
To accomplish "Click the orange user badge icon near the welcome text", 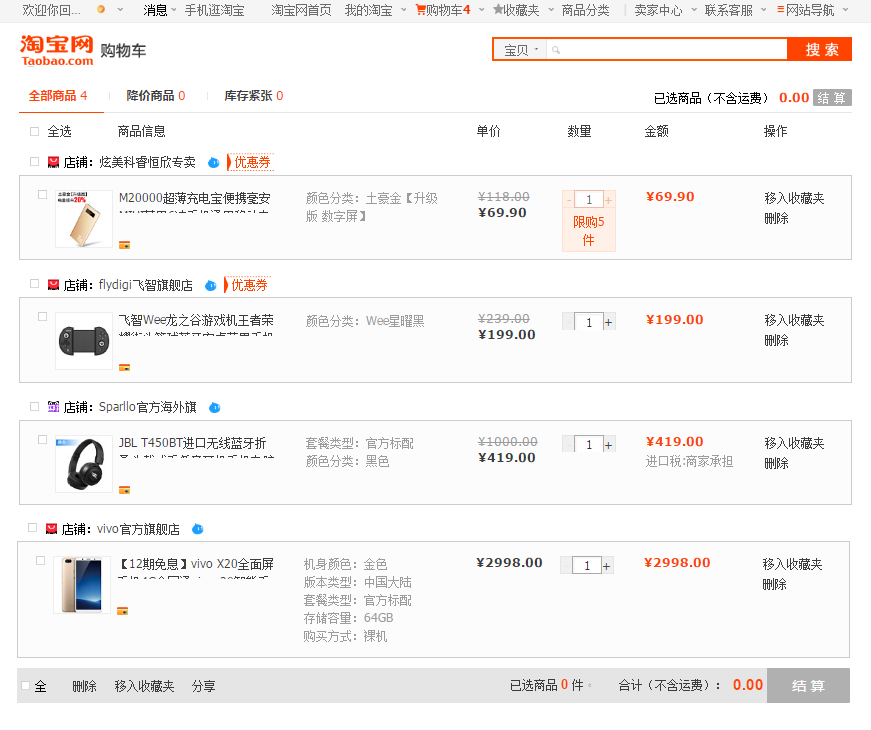I will coord(101,9).
